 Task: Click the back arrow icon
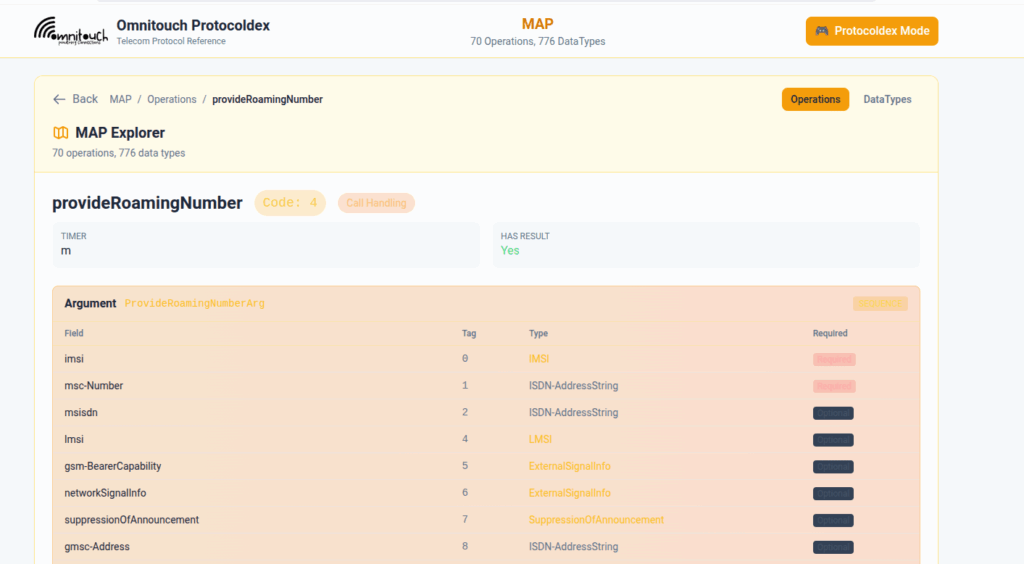(x=59, y=99)
